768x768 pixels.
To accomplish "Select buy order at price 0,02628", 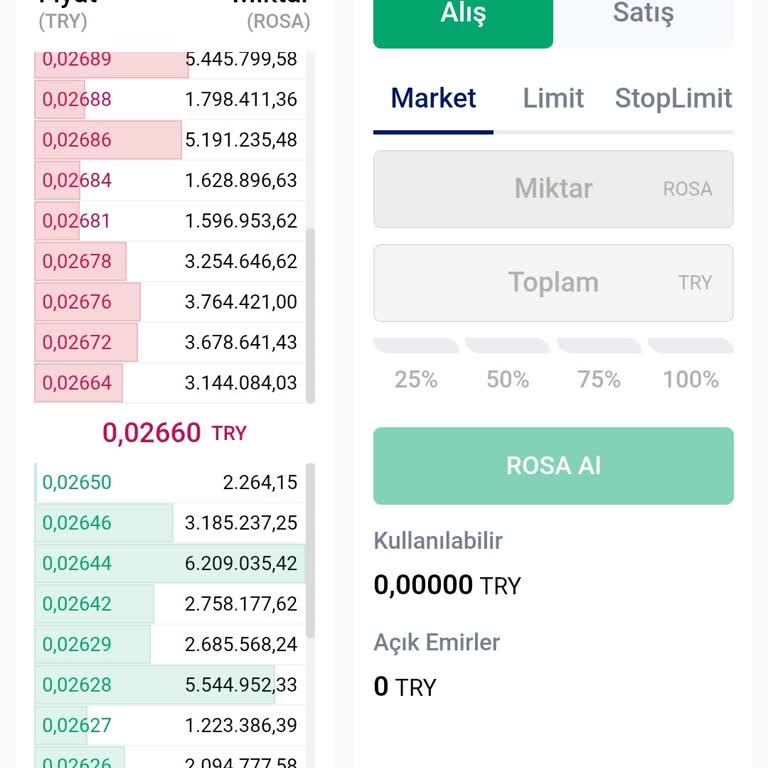I will pyautogui.click(x=170, y=685).
